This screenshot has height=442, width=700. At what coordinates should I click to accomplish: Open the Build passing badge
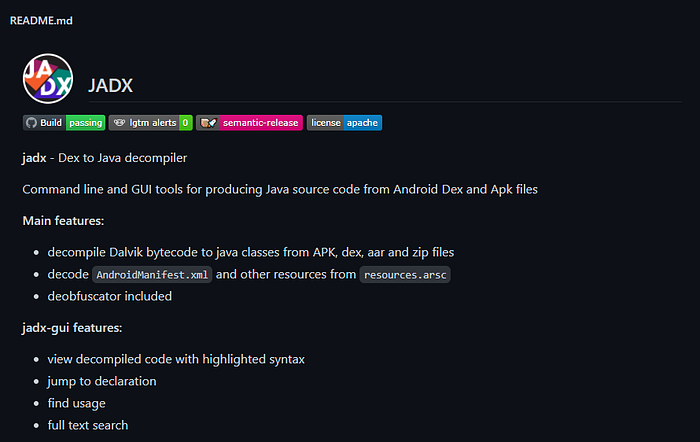tap(64, 123)
